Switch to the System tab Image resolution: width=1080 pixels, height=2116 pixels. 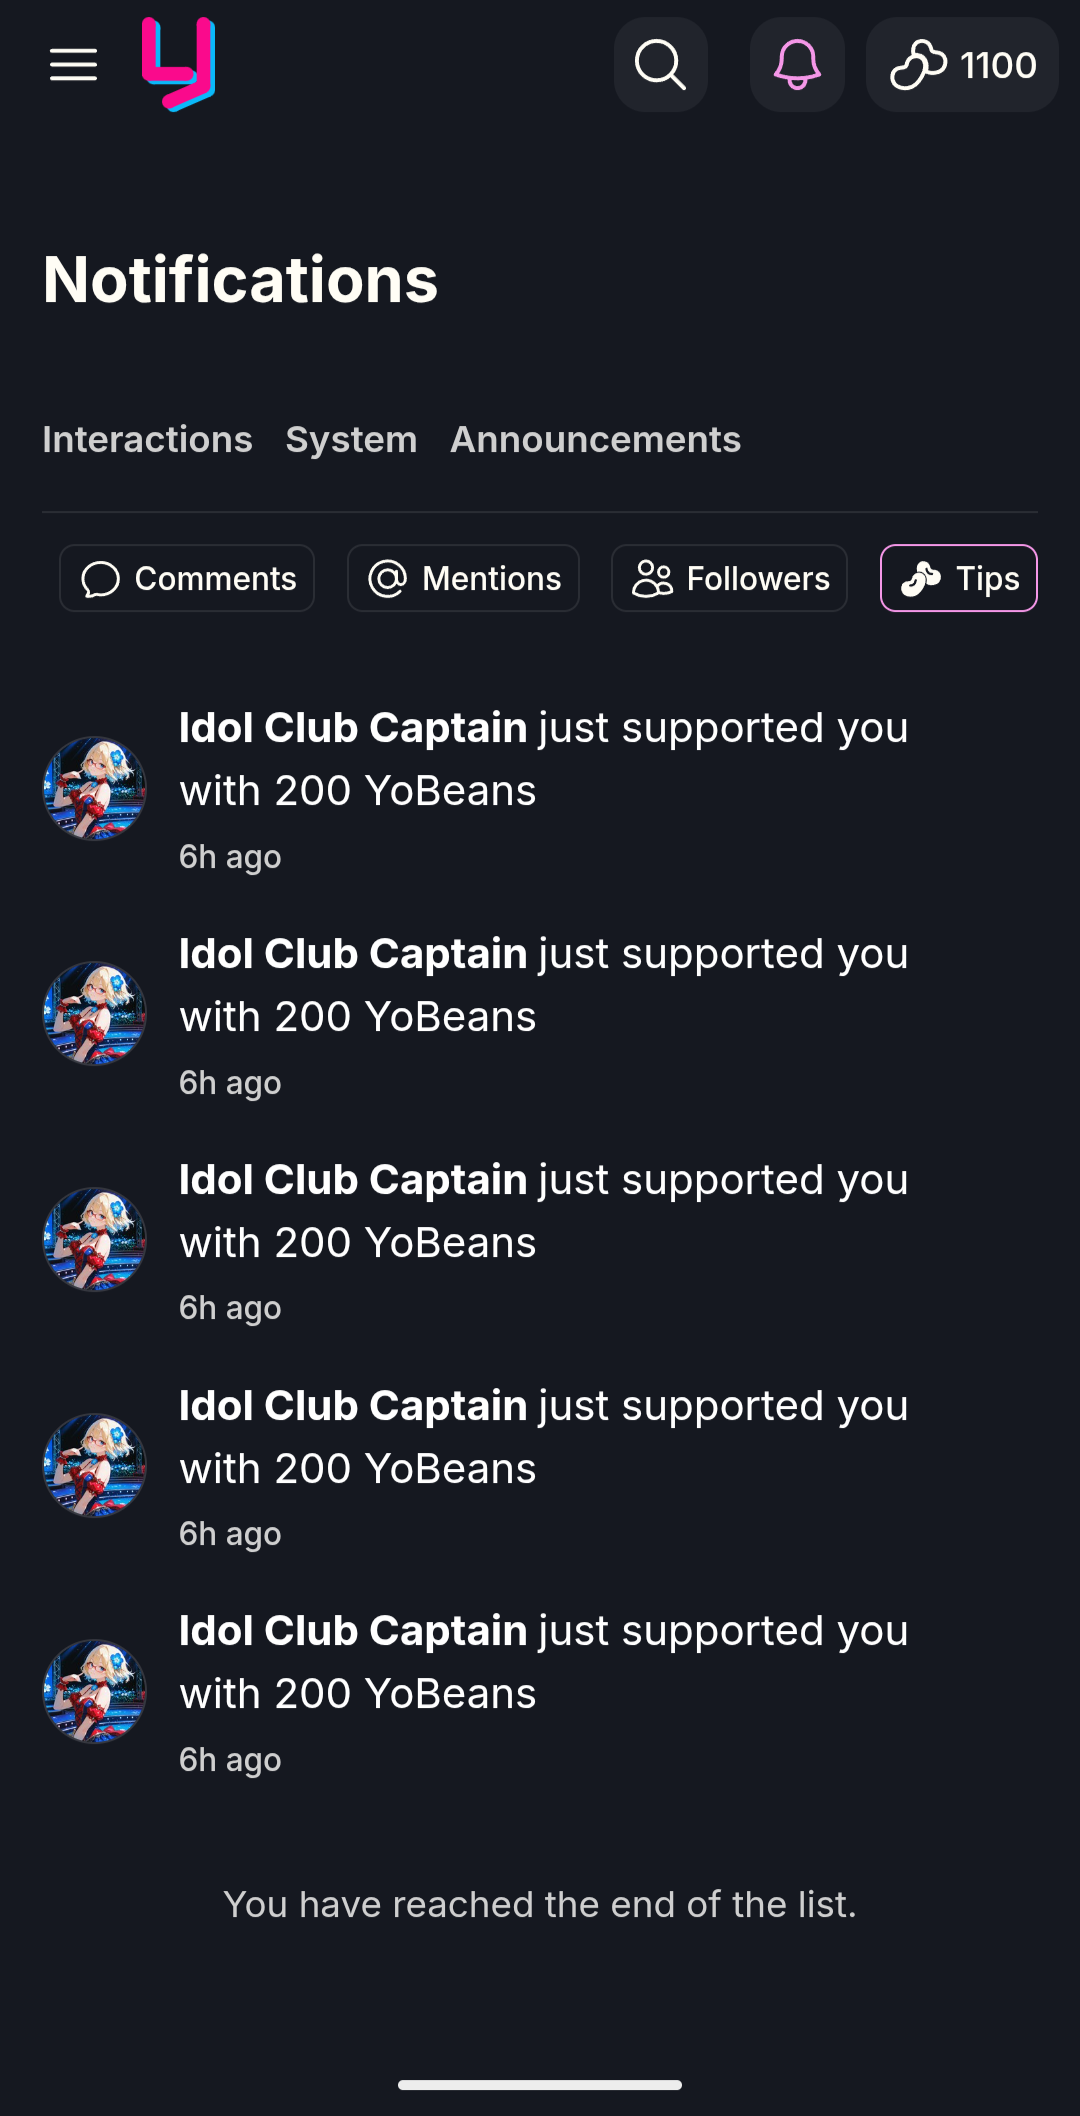(351, 440)
